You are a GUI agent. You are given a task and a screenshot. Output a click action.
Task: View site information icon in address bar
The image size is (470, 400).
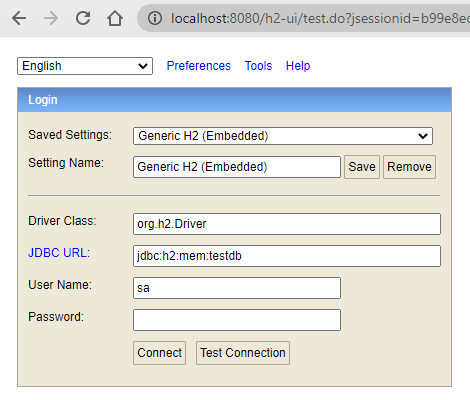[x=155, y=18]
